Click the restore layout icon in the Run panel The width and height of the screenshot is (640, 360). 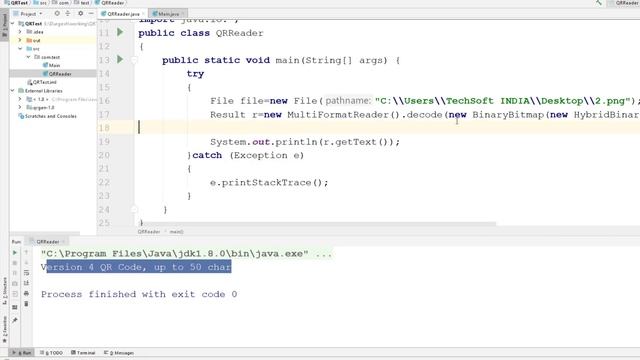coord(15,307)
